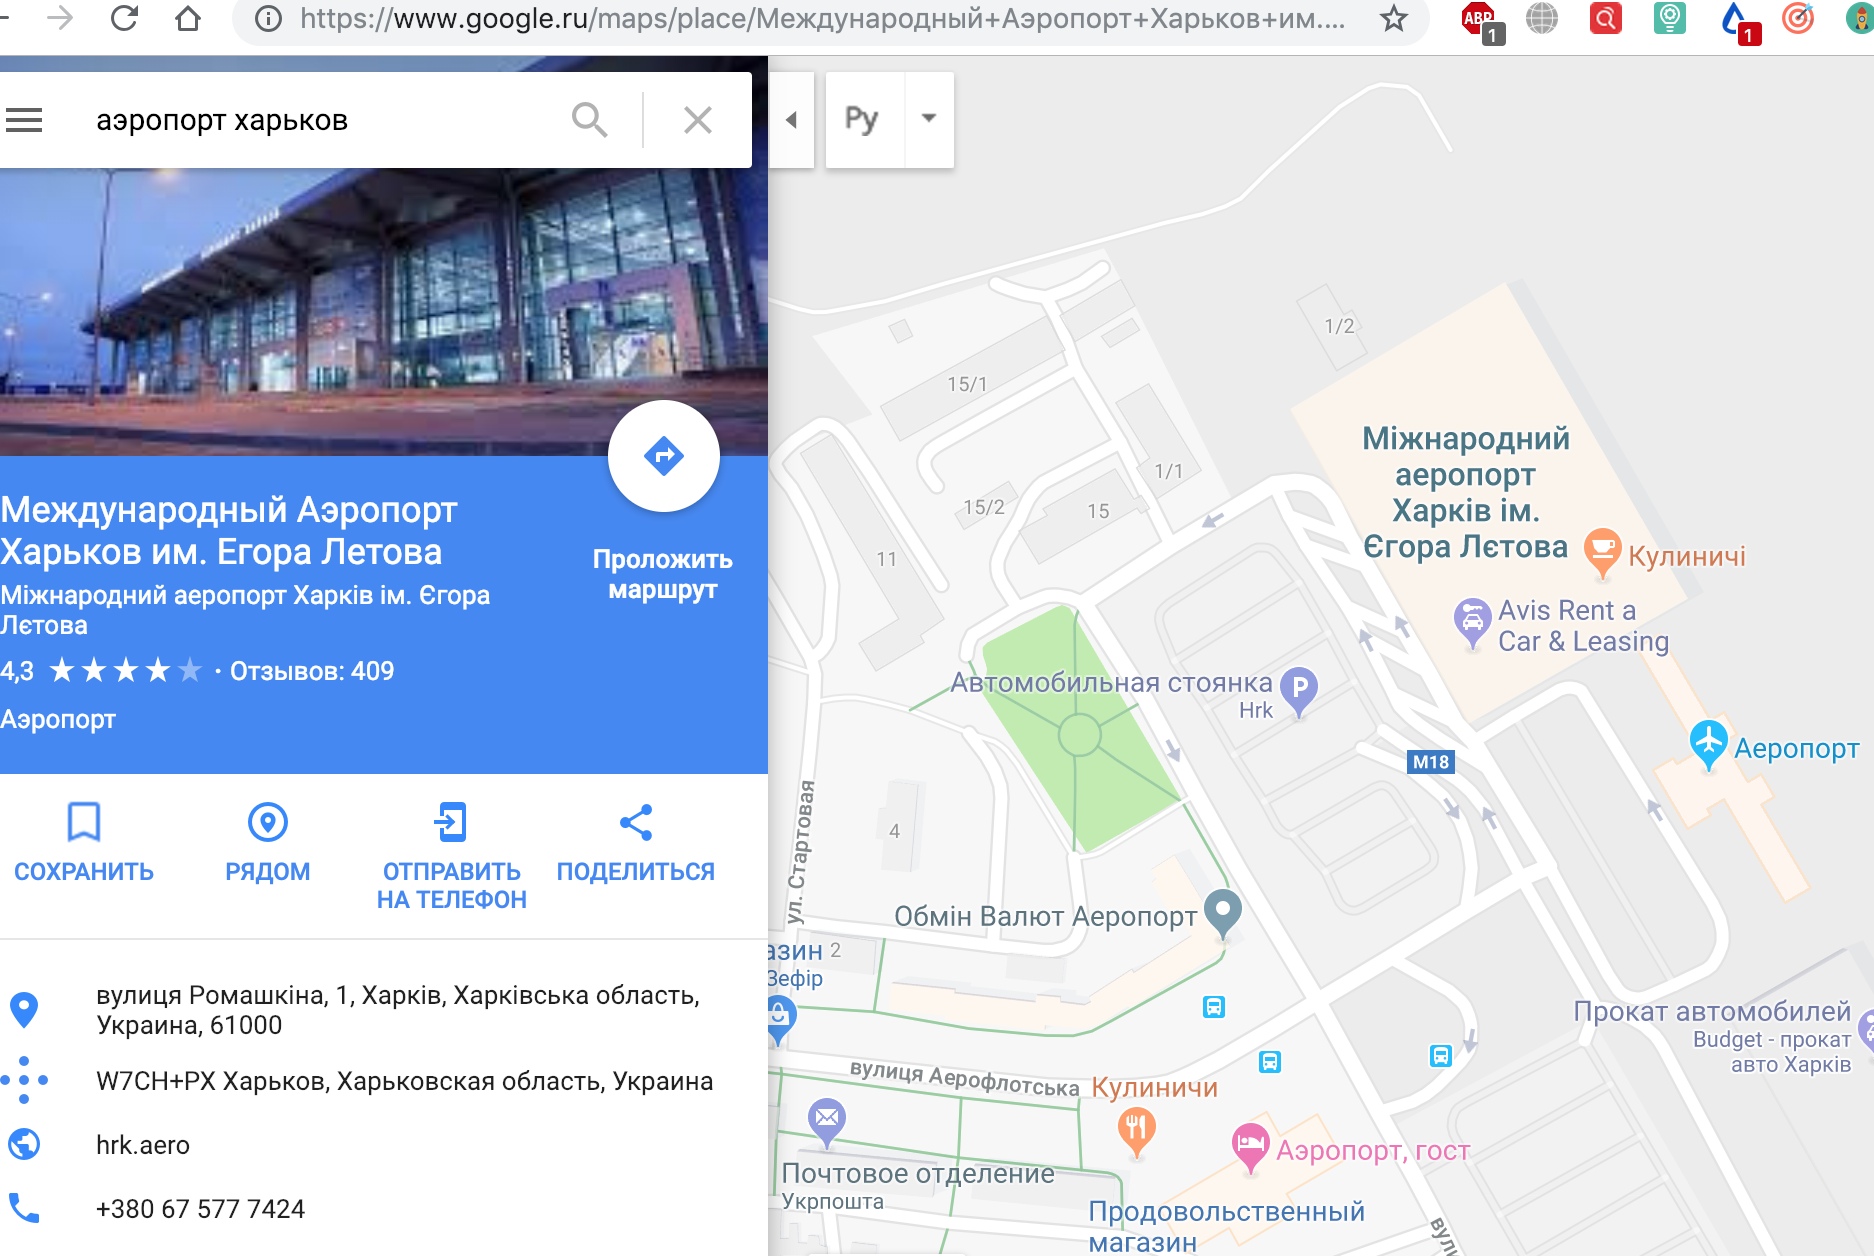Image resolution: width=1874 pixels, height=1256 pixels.
Task: Click the СОХРАНИТЬ bookmark icon
Action: click(84, 822)
